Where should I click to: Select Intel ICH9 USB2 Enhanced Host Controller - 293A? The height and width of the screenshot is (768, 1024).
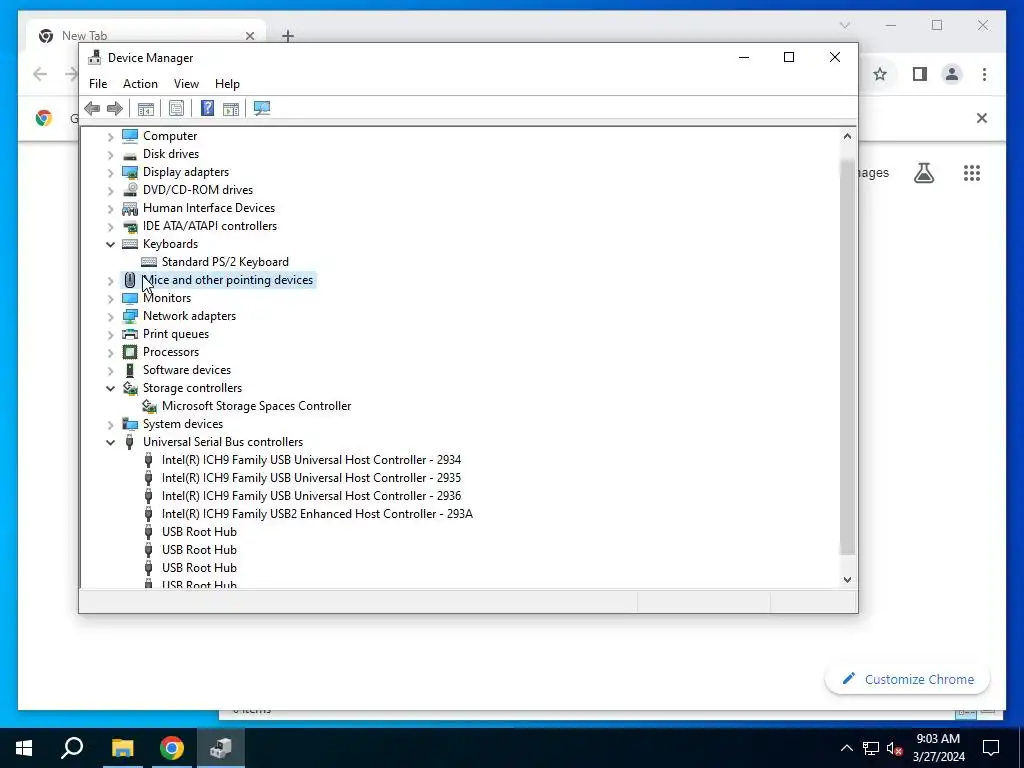[x=317, y=514]
